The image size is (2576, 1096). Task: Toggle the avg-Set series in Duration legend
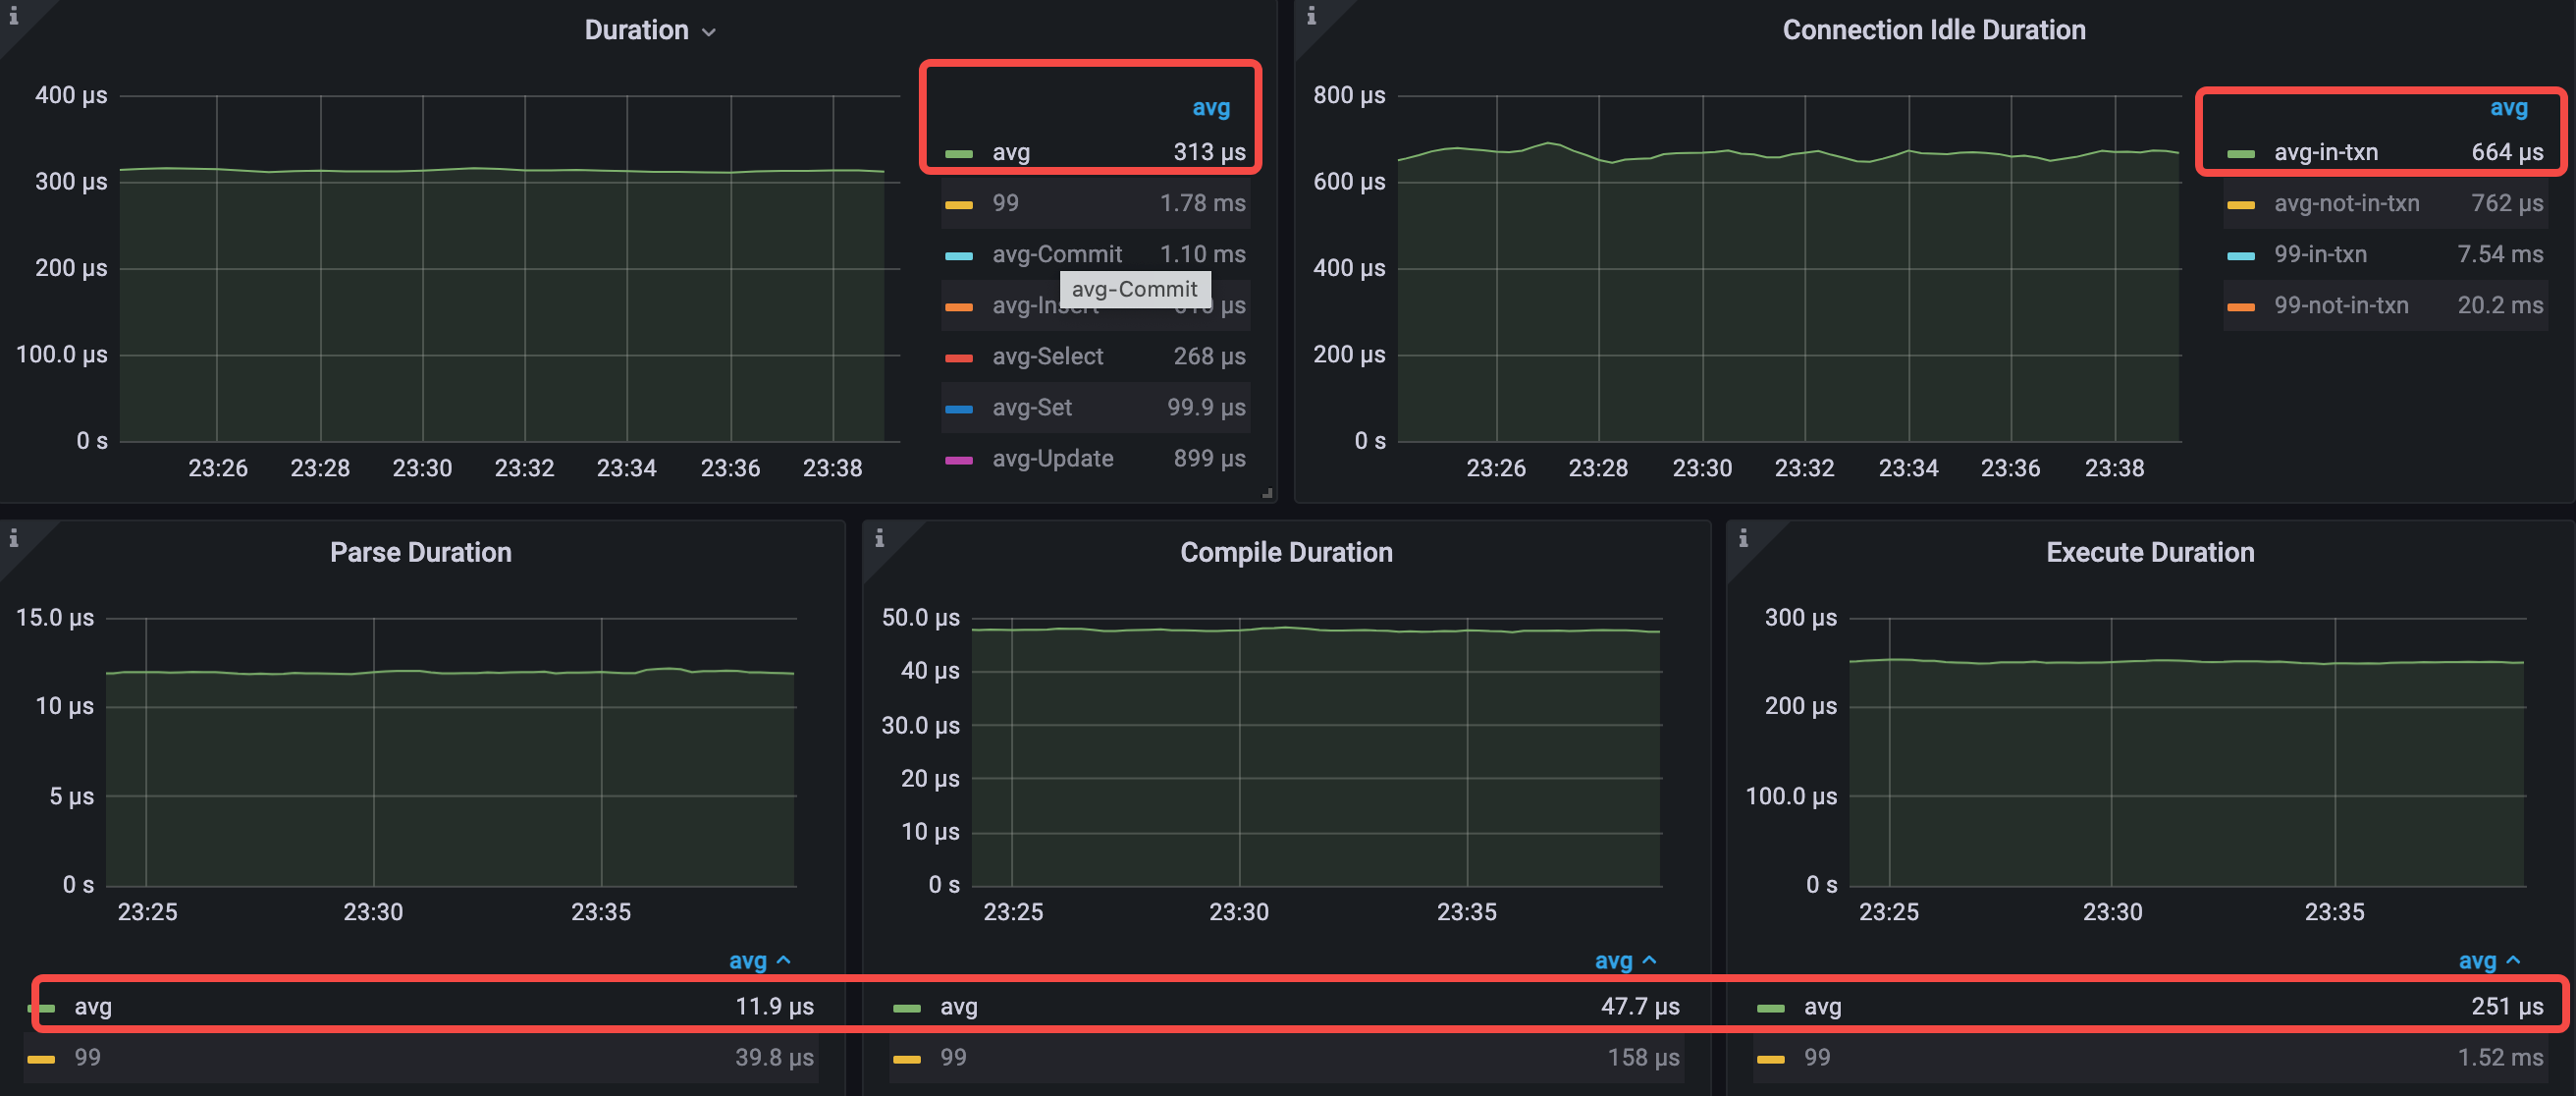coord(1031,407)
